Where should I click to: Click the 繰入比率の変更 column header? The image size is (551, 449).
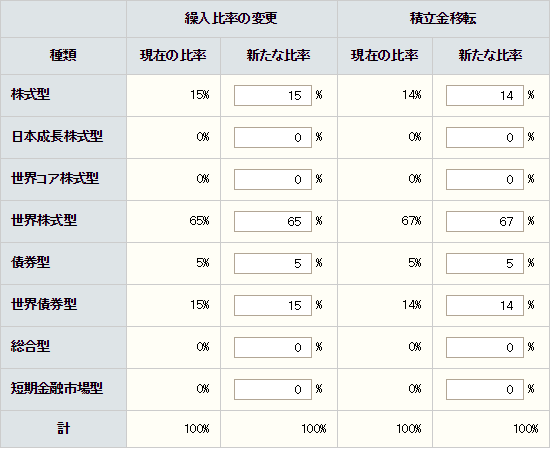tap(232, 19)
